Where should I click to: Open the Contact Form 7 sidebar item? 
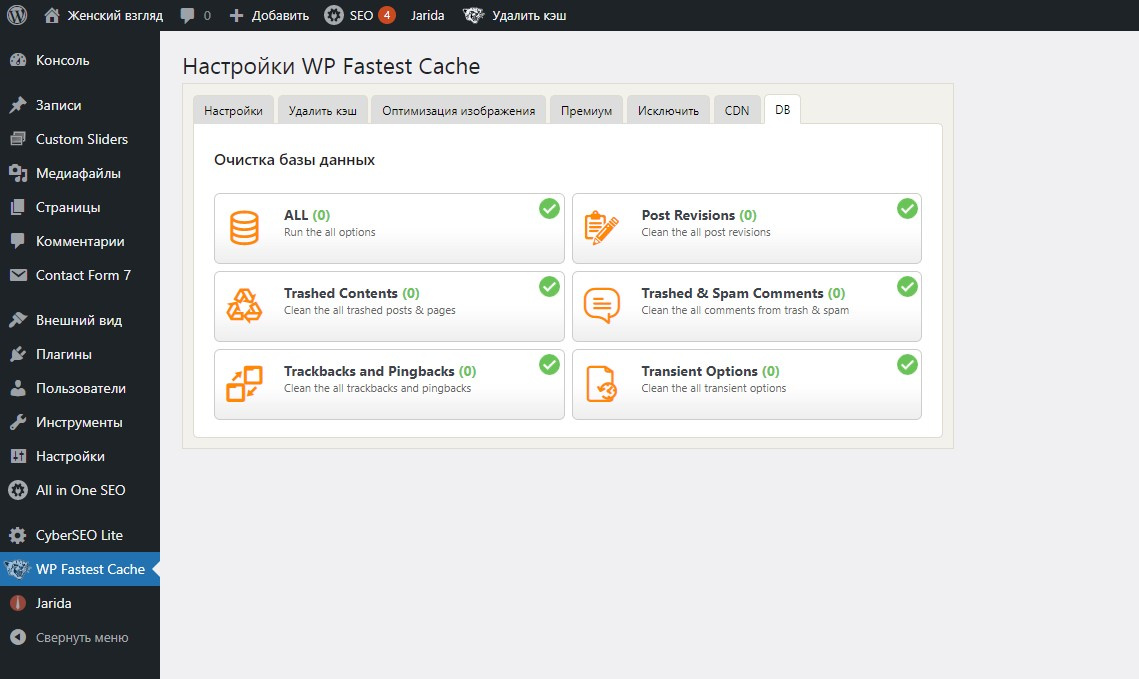click(83, 275)
